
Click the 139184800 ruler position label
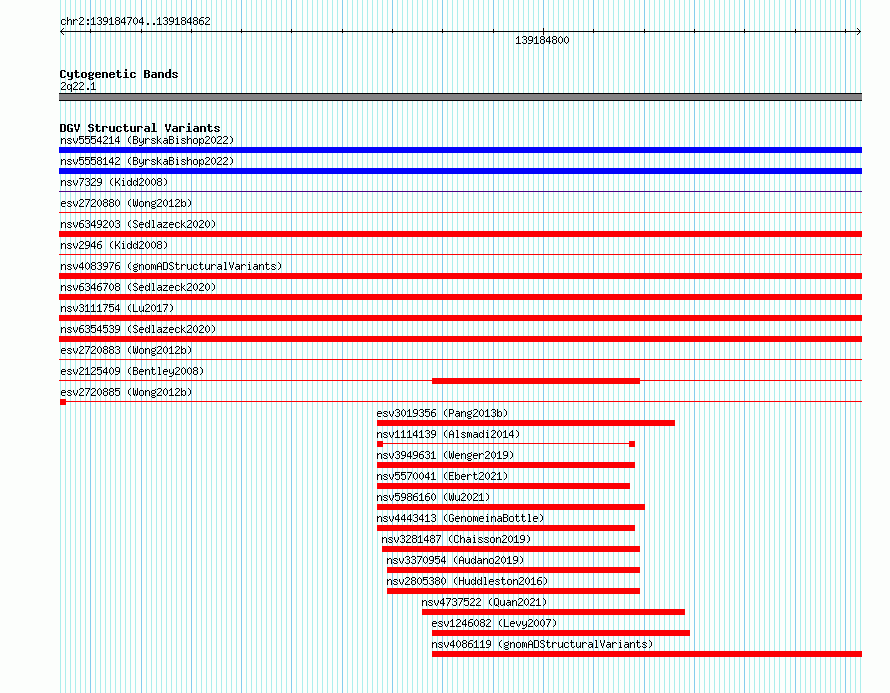542,40
